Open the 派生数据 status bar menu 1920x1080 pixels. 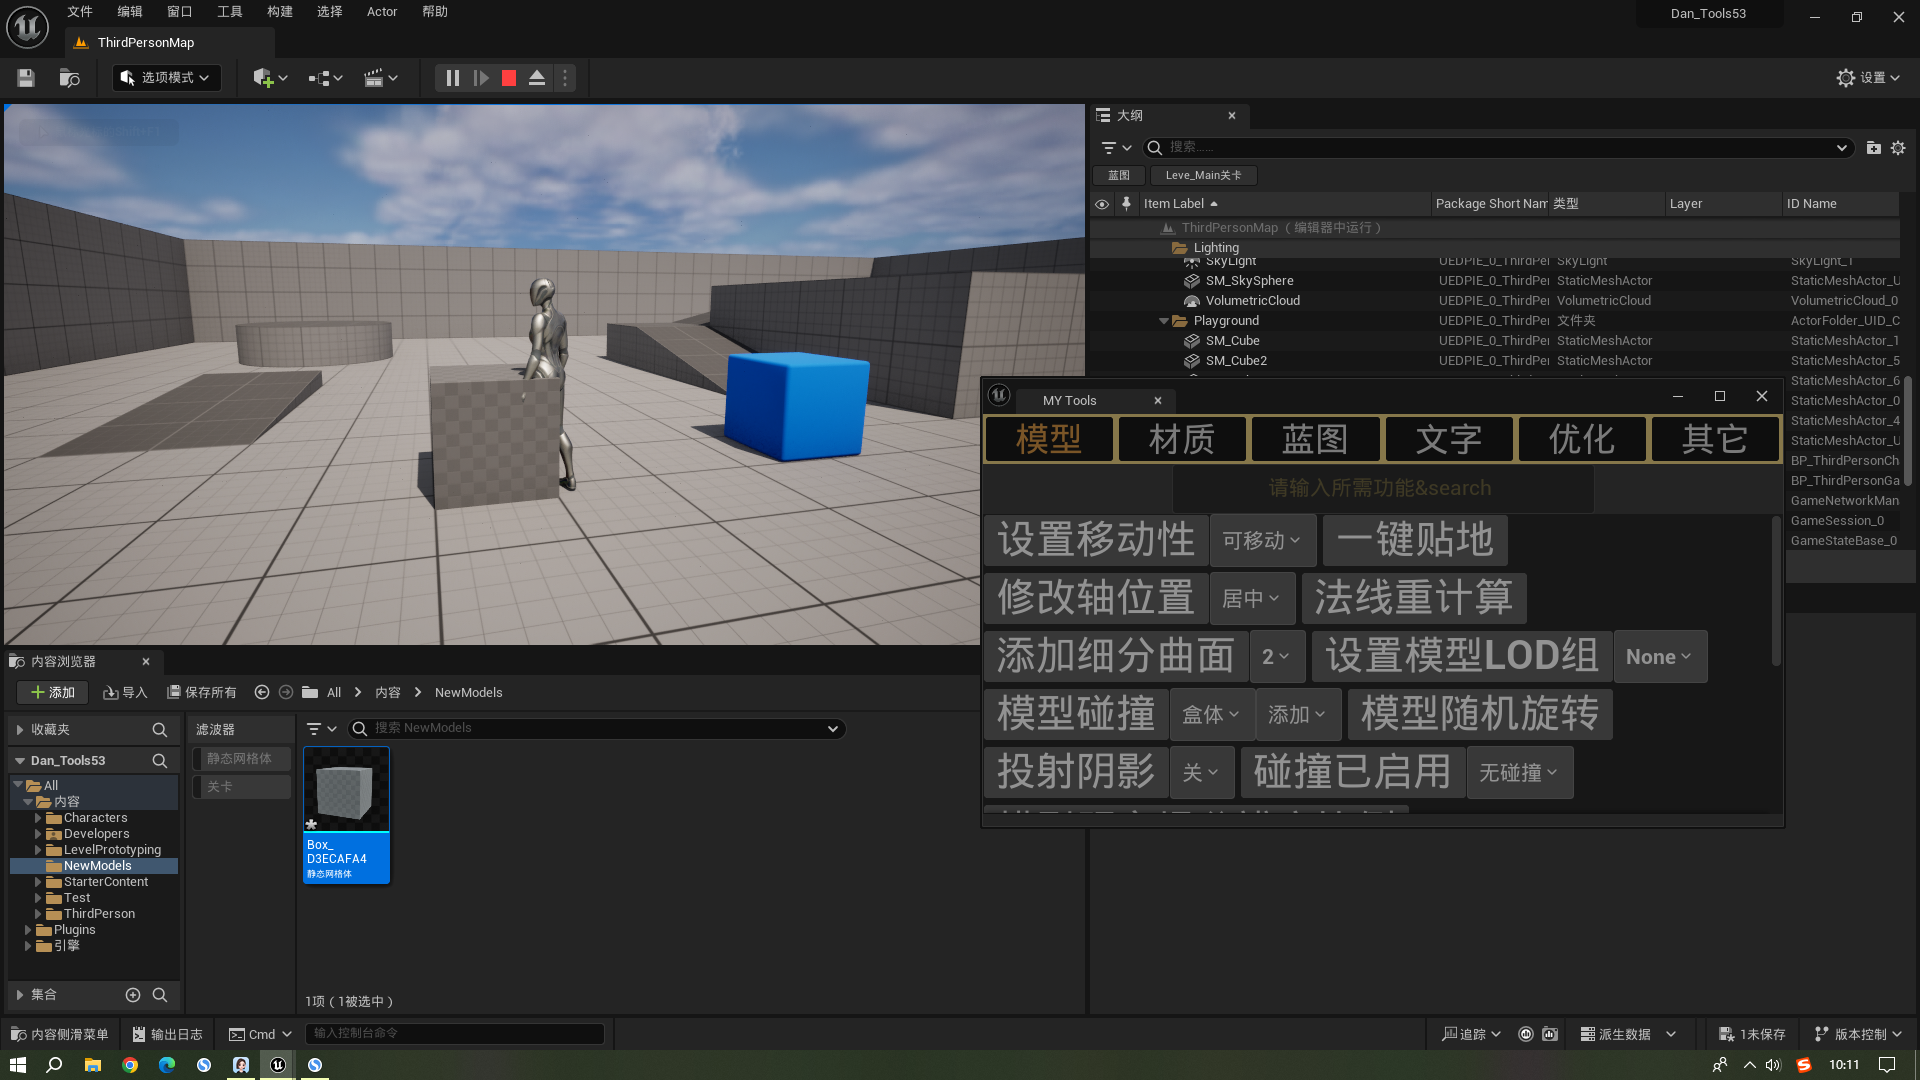pyautogui.click(x=1628, y=1034)
